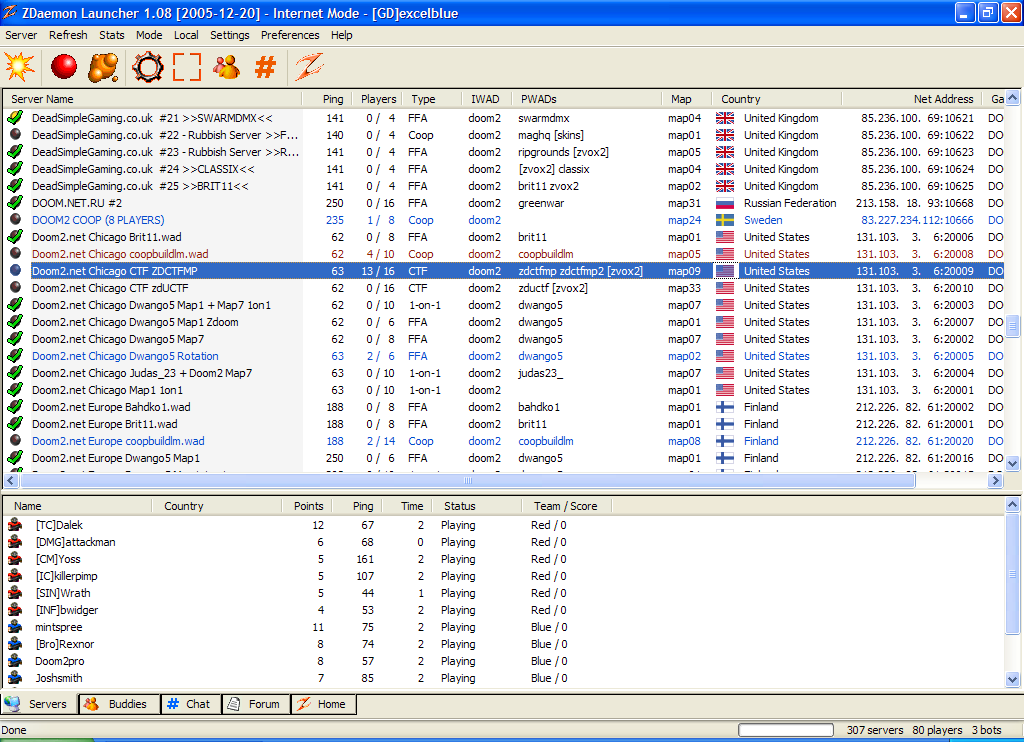Click green check icon for DOOM.NET.RU #2

point(15,202)
